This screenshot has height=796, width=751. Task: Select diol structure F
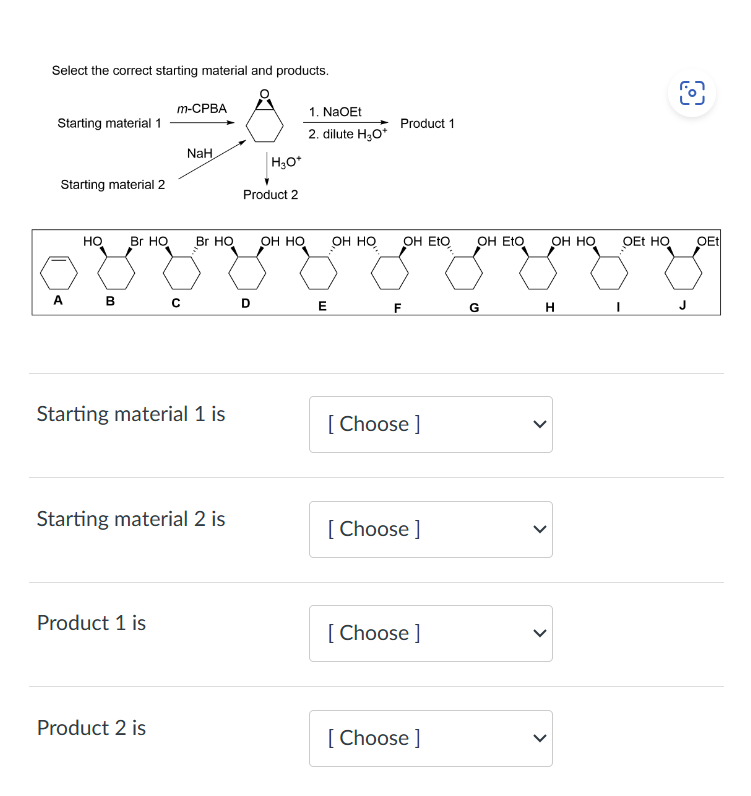tap(391, 268)
